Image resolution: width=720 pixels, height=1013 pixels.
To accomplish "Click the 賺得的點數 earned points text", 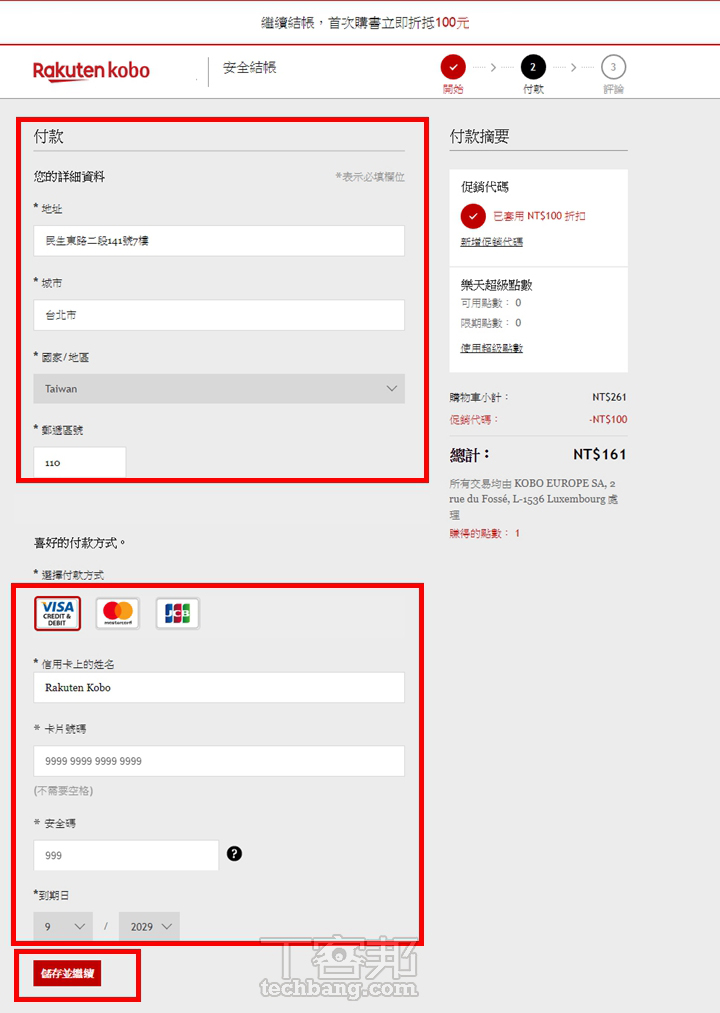I will [485, 533].
